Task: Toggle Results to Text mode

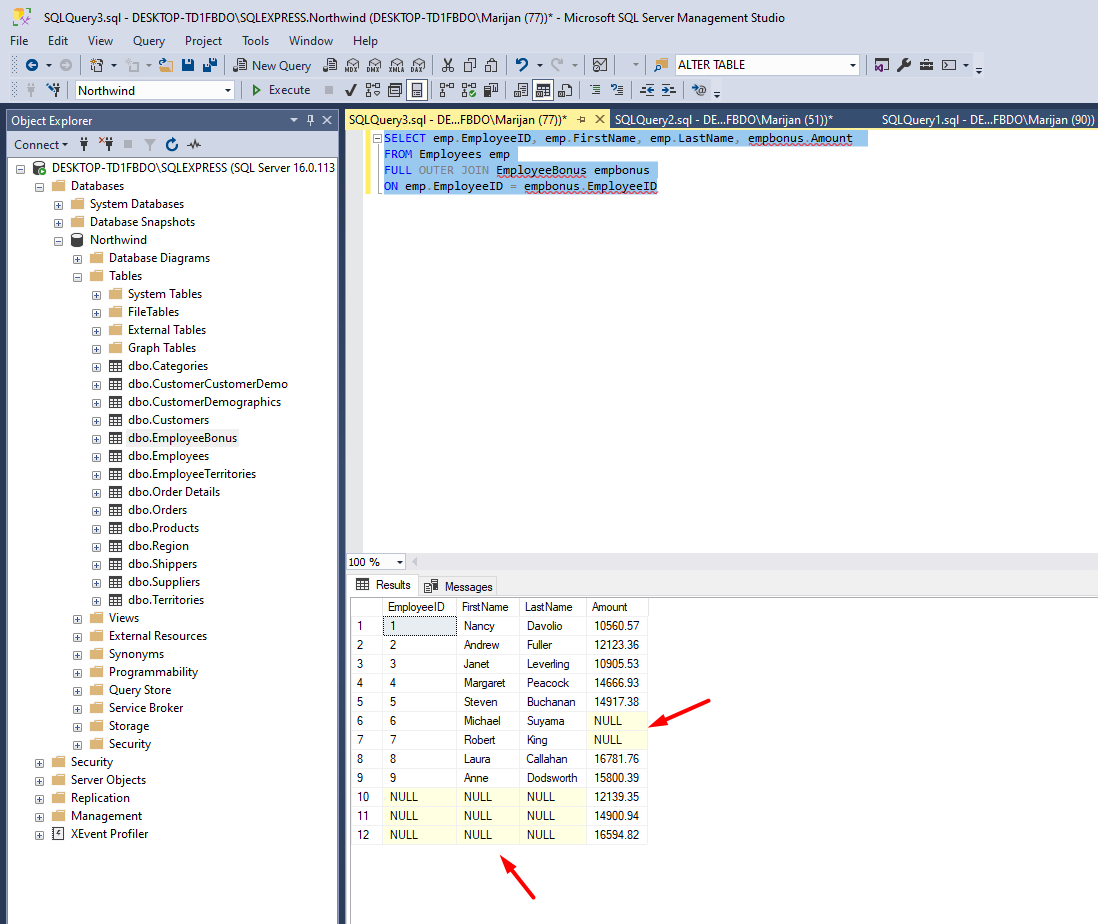Action: (x=521, y=90)
